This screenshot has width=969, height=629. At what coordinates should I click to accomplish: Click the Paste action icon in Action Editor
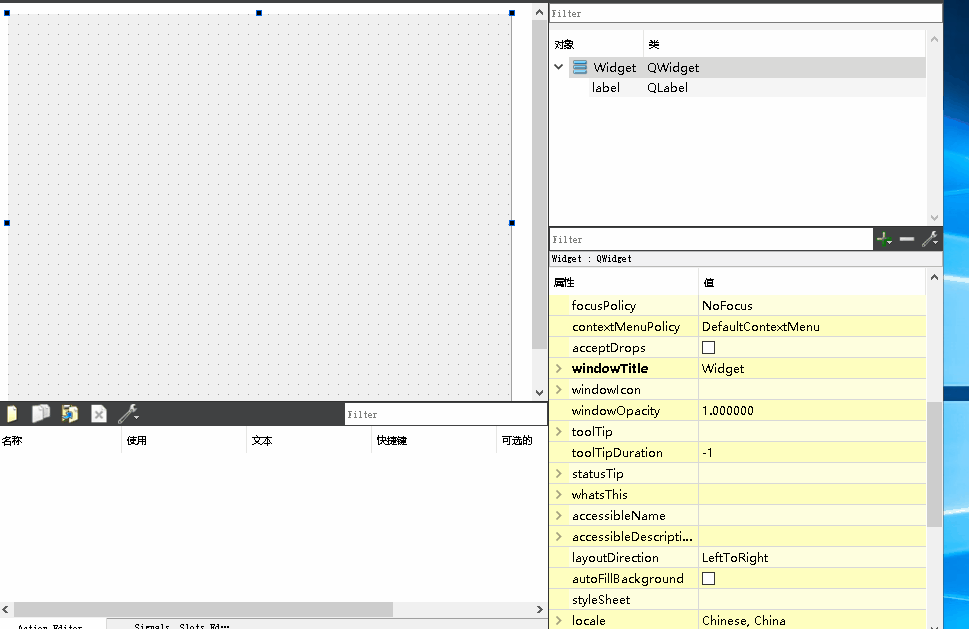tap(70, 413)
